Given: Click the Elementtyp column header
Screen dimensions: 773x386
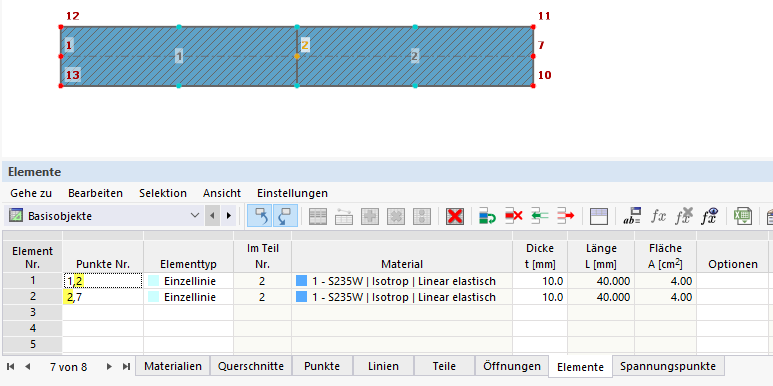Looking at the screenshot, I should pos(188,256).
